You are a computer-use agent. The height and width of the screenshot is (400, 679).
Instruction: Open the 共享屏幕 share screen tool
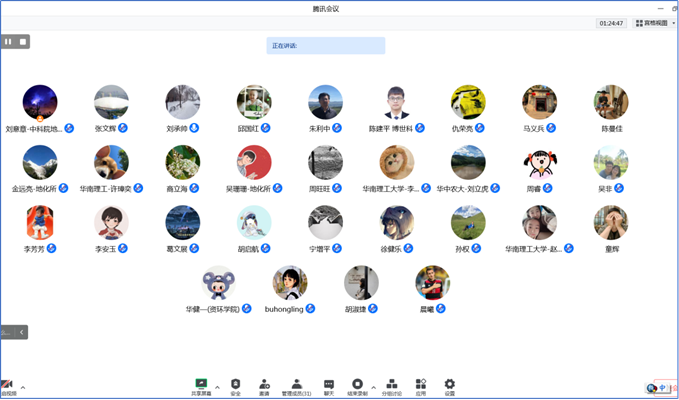pos(201,385)
